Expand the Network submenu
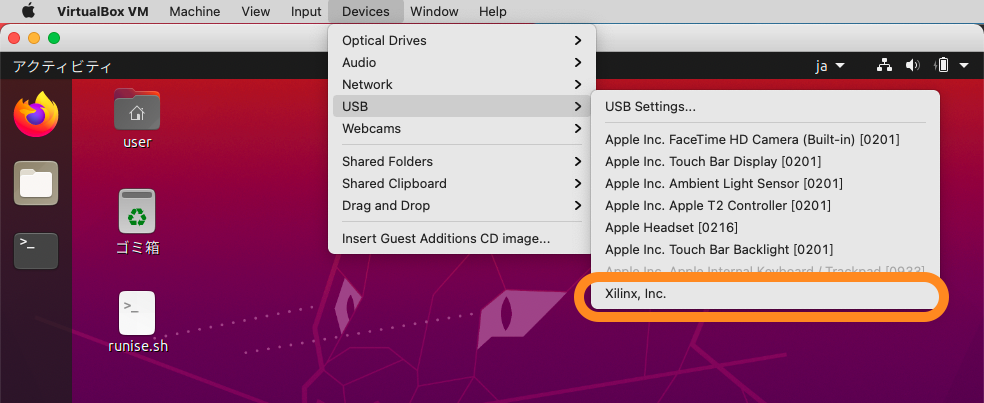 point(461,85)
